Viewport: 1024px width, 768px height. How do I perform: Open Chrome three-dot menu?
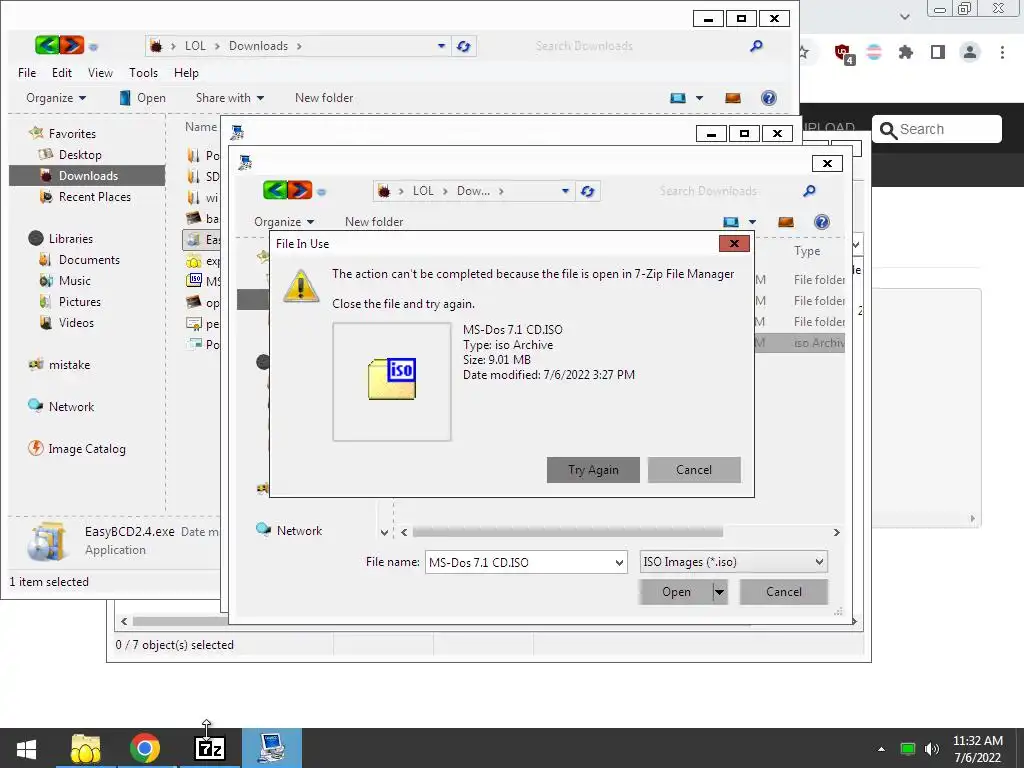(x=1002, y=52)
